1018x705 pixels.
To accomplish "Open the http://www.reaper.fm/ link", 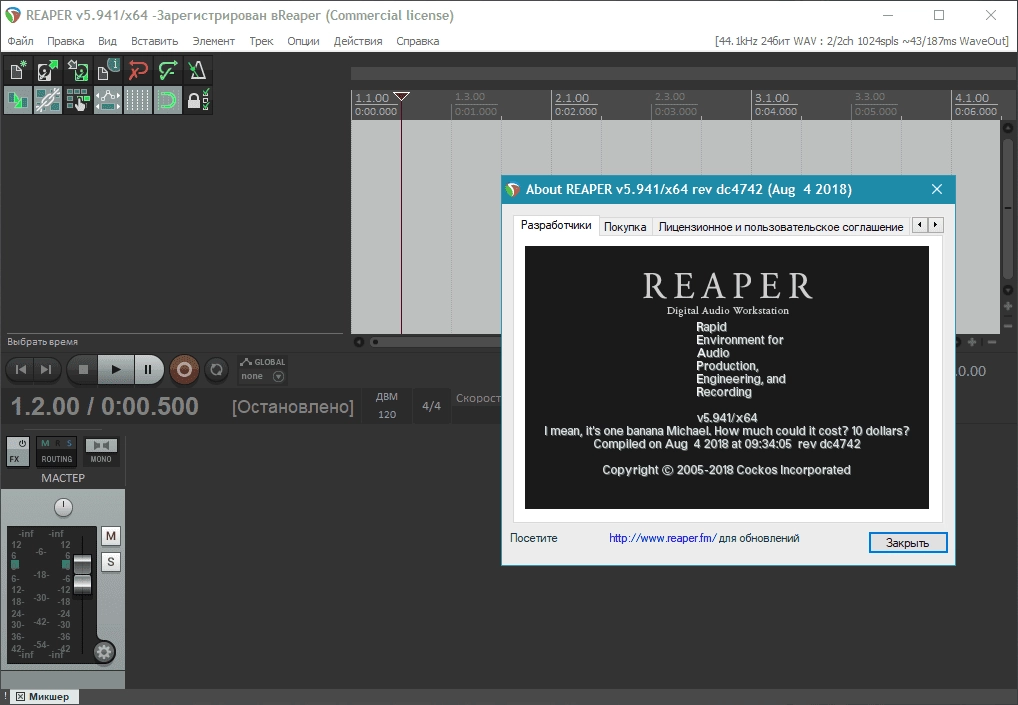I will pyautogui.click(x=662, y=538).
